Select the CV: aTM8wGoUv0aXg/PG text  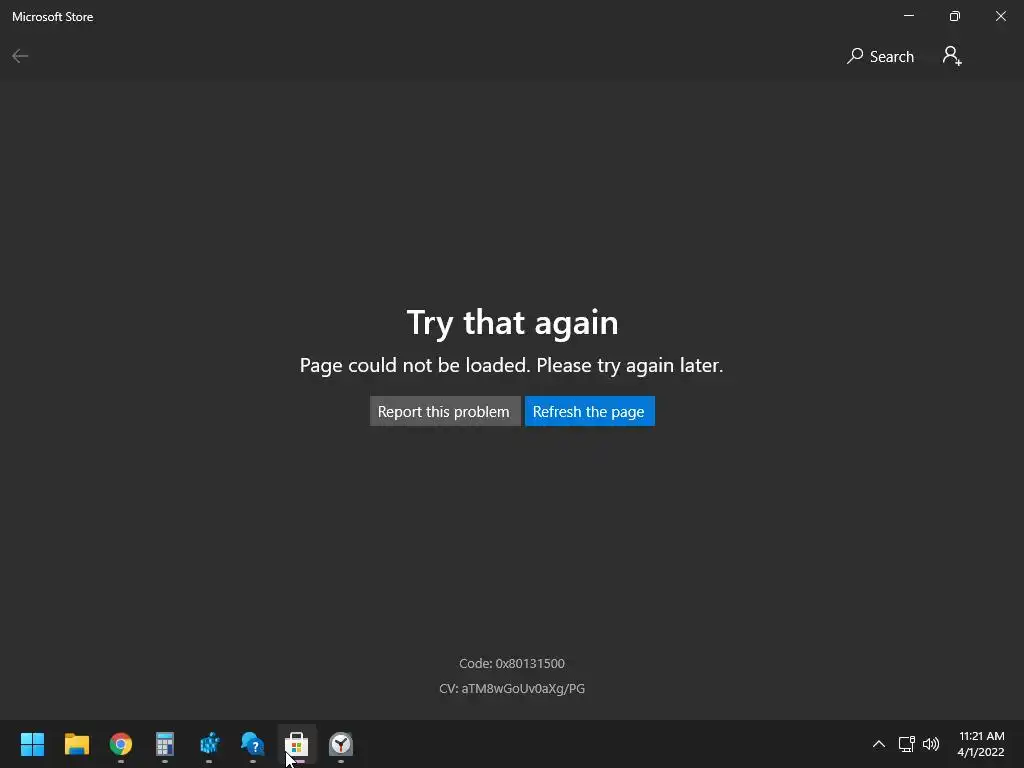[x=512, y=688]
